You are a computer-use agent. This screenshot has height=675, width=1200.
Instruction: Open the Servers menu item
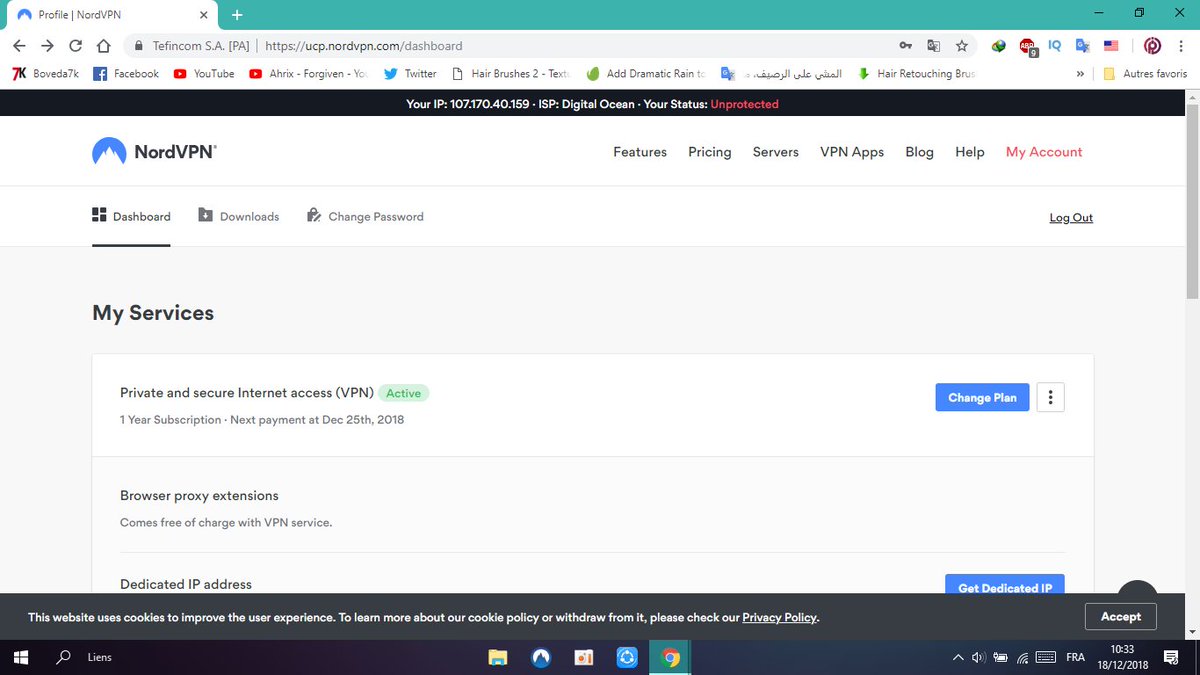tap(776, 152)
